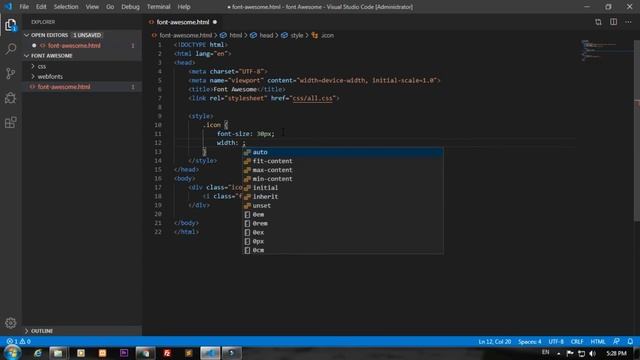Click the html breadcrumb segment
Image resolution: width=640 pixels, height=360 pixels.
(231, 36)
